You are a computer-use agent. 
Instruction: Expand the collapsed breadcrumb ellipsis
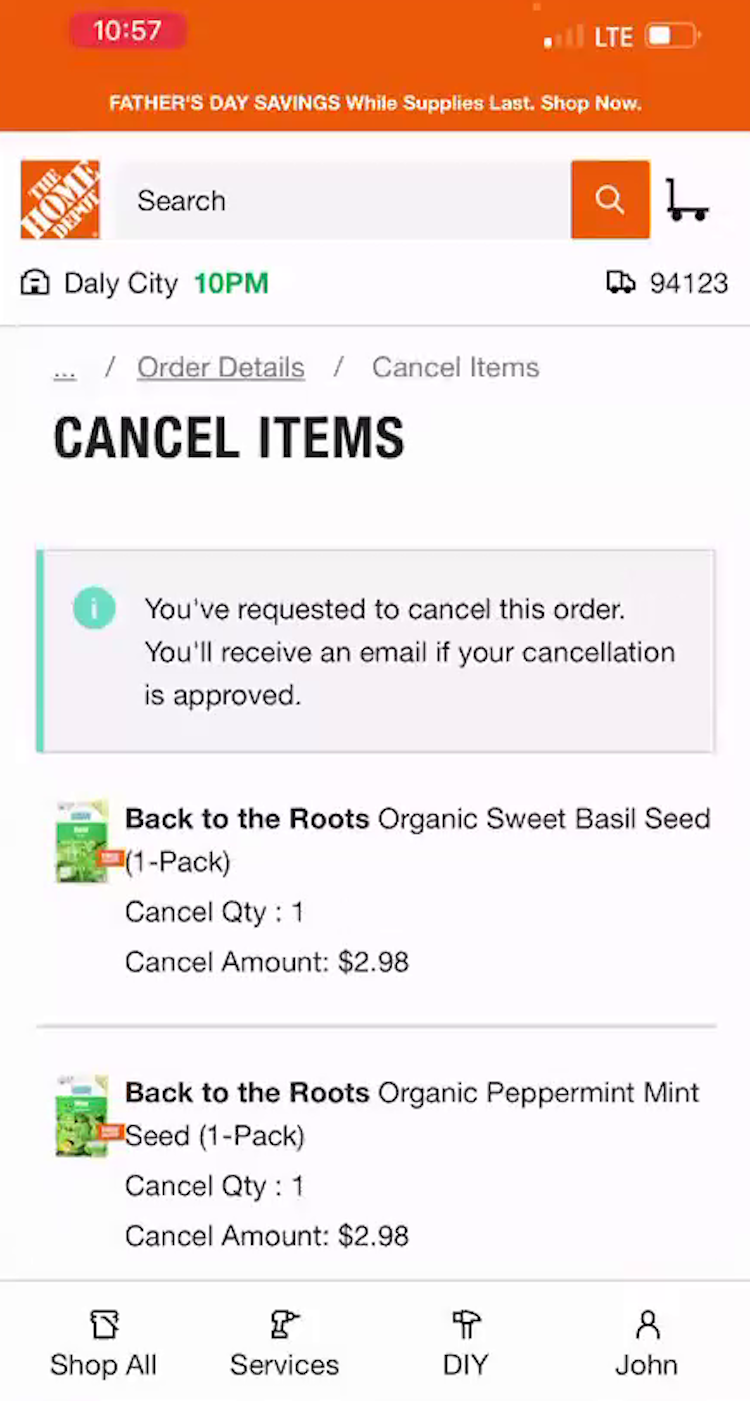65,368
